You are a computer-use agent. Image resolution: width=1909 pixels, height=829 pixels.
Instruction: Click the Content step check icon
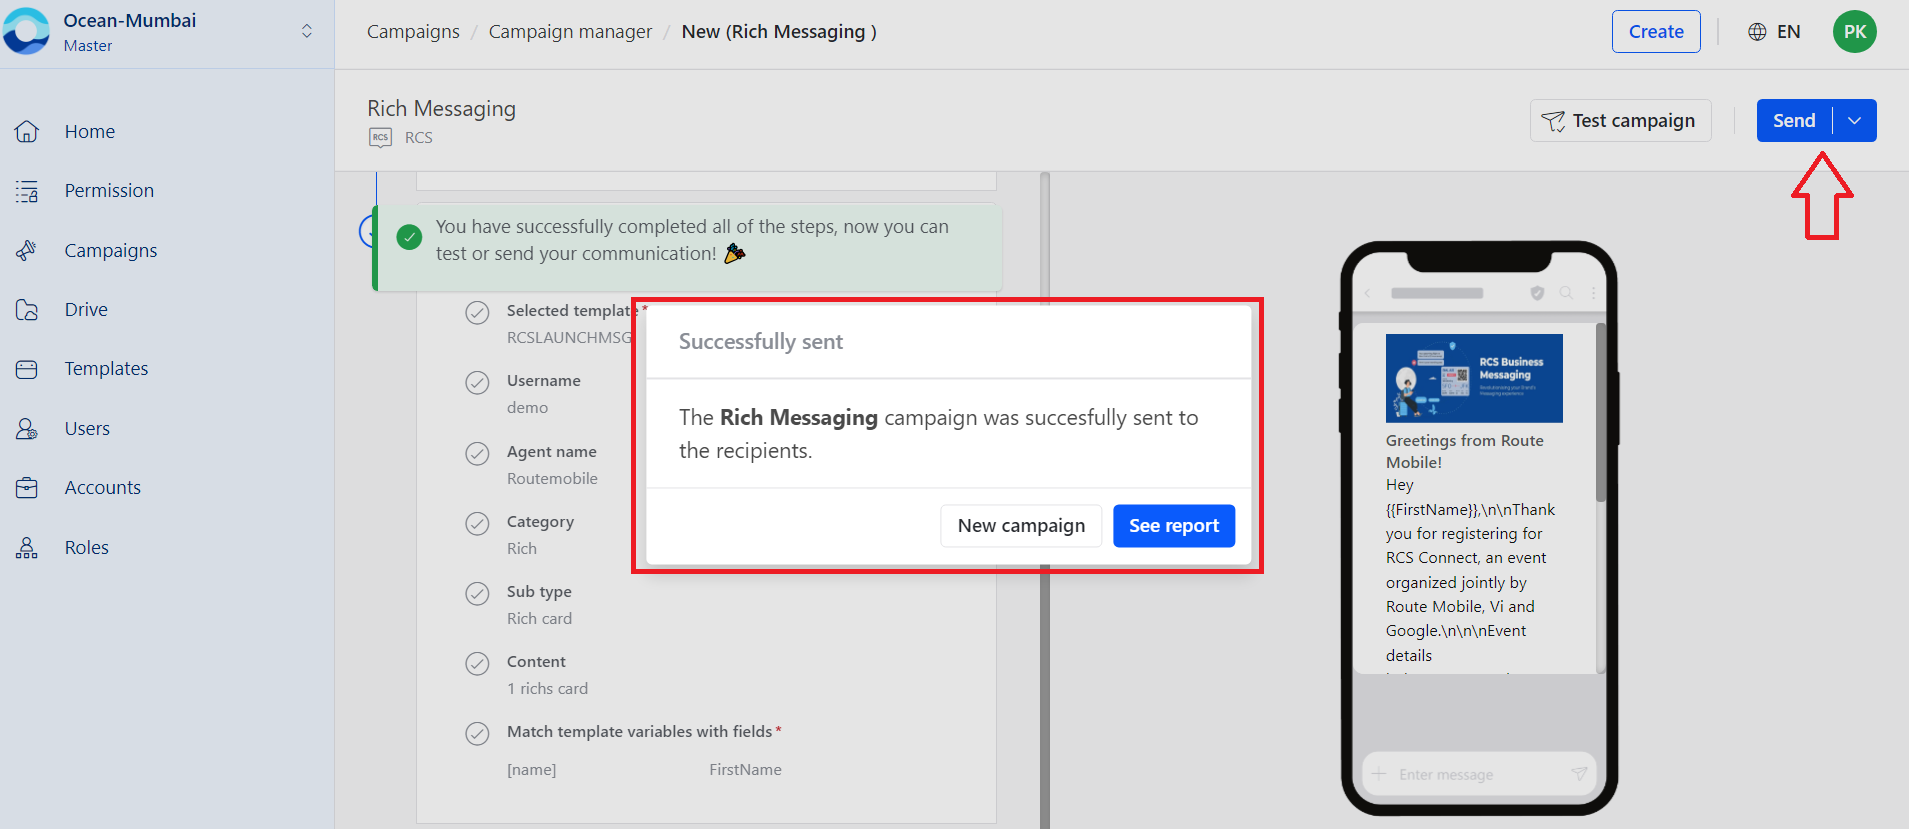coord(478,664)
